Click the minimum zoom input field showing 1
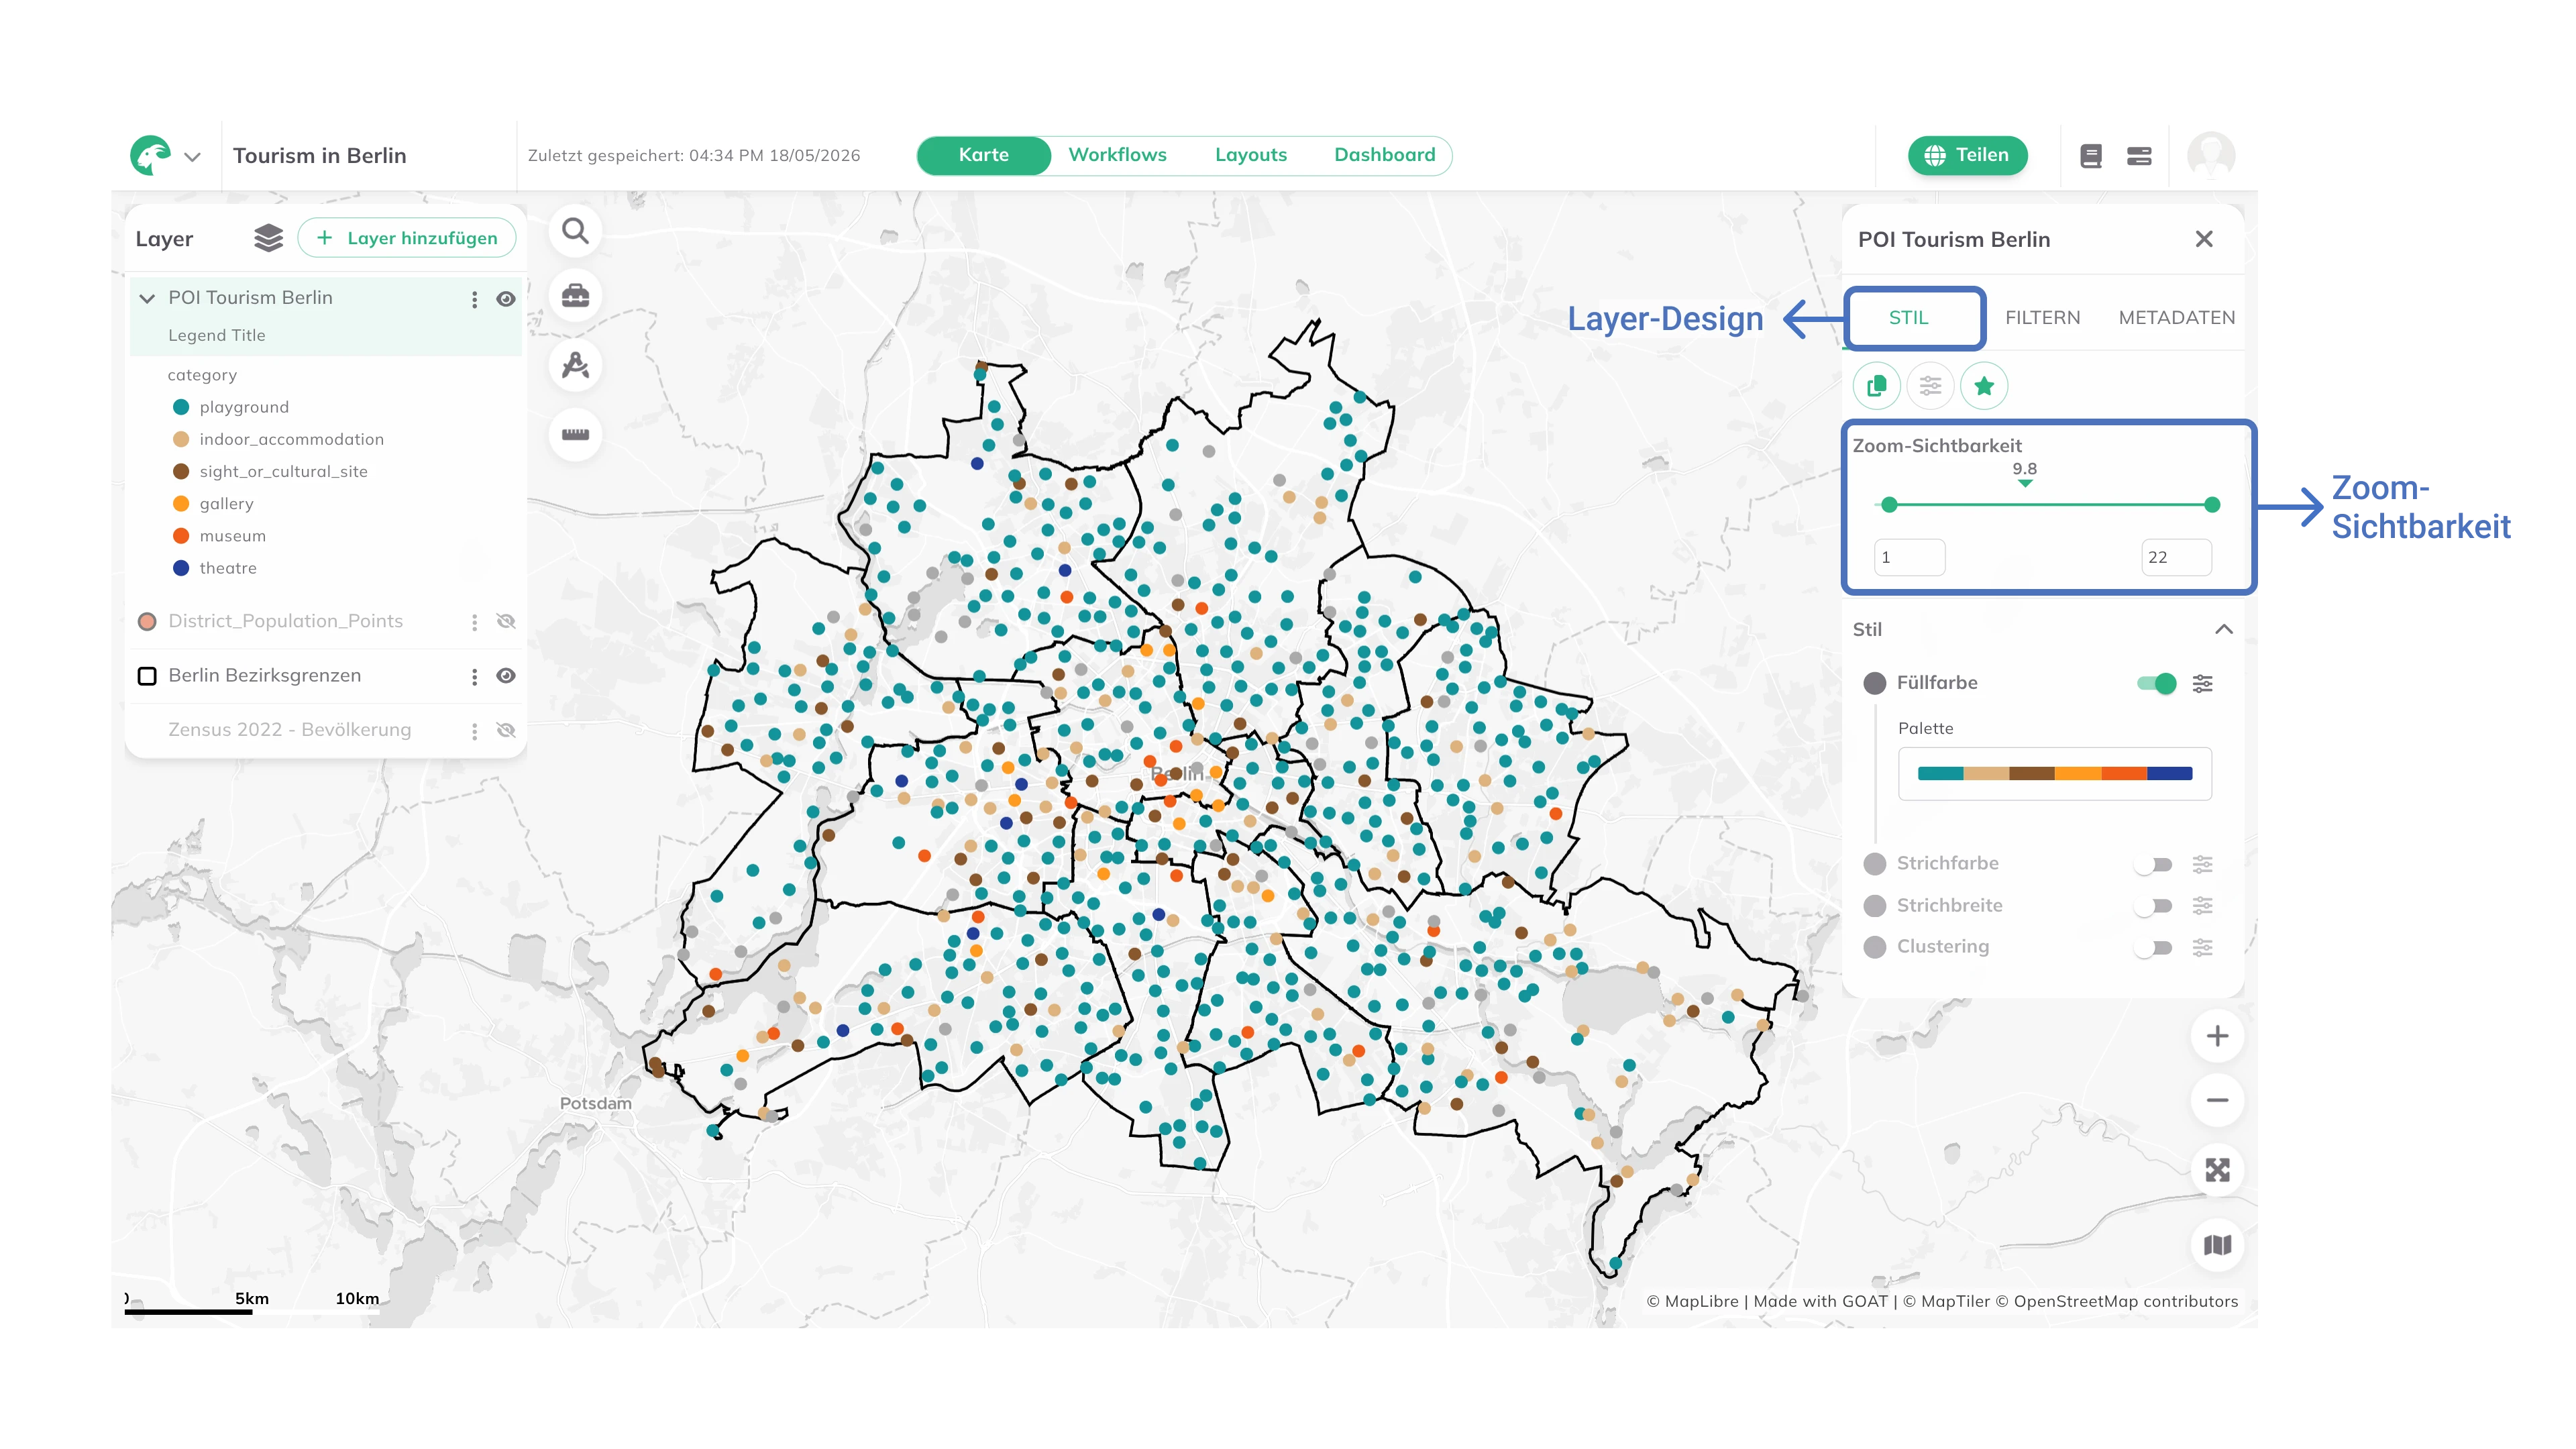The image size is (2576, 1449). pyautogui.click(x=1909, y=558)
